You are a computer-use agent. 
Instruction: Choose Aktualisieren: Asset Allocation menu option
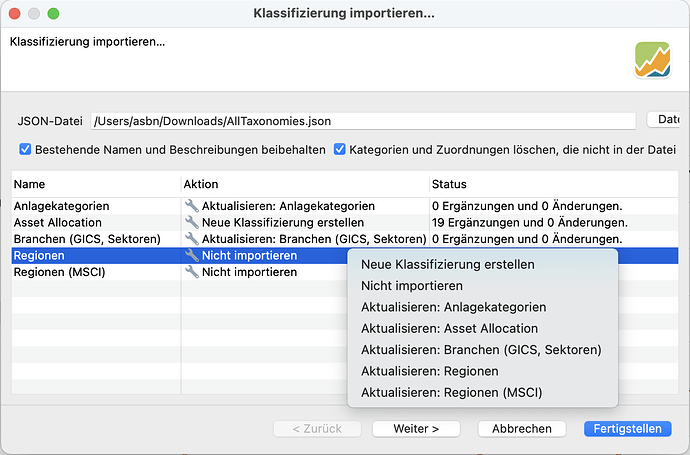tap(449, 328)
